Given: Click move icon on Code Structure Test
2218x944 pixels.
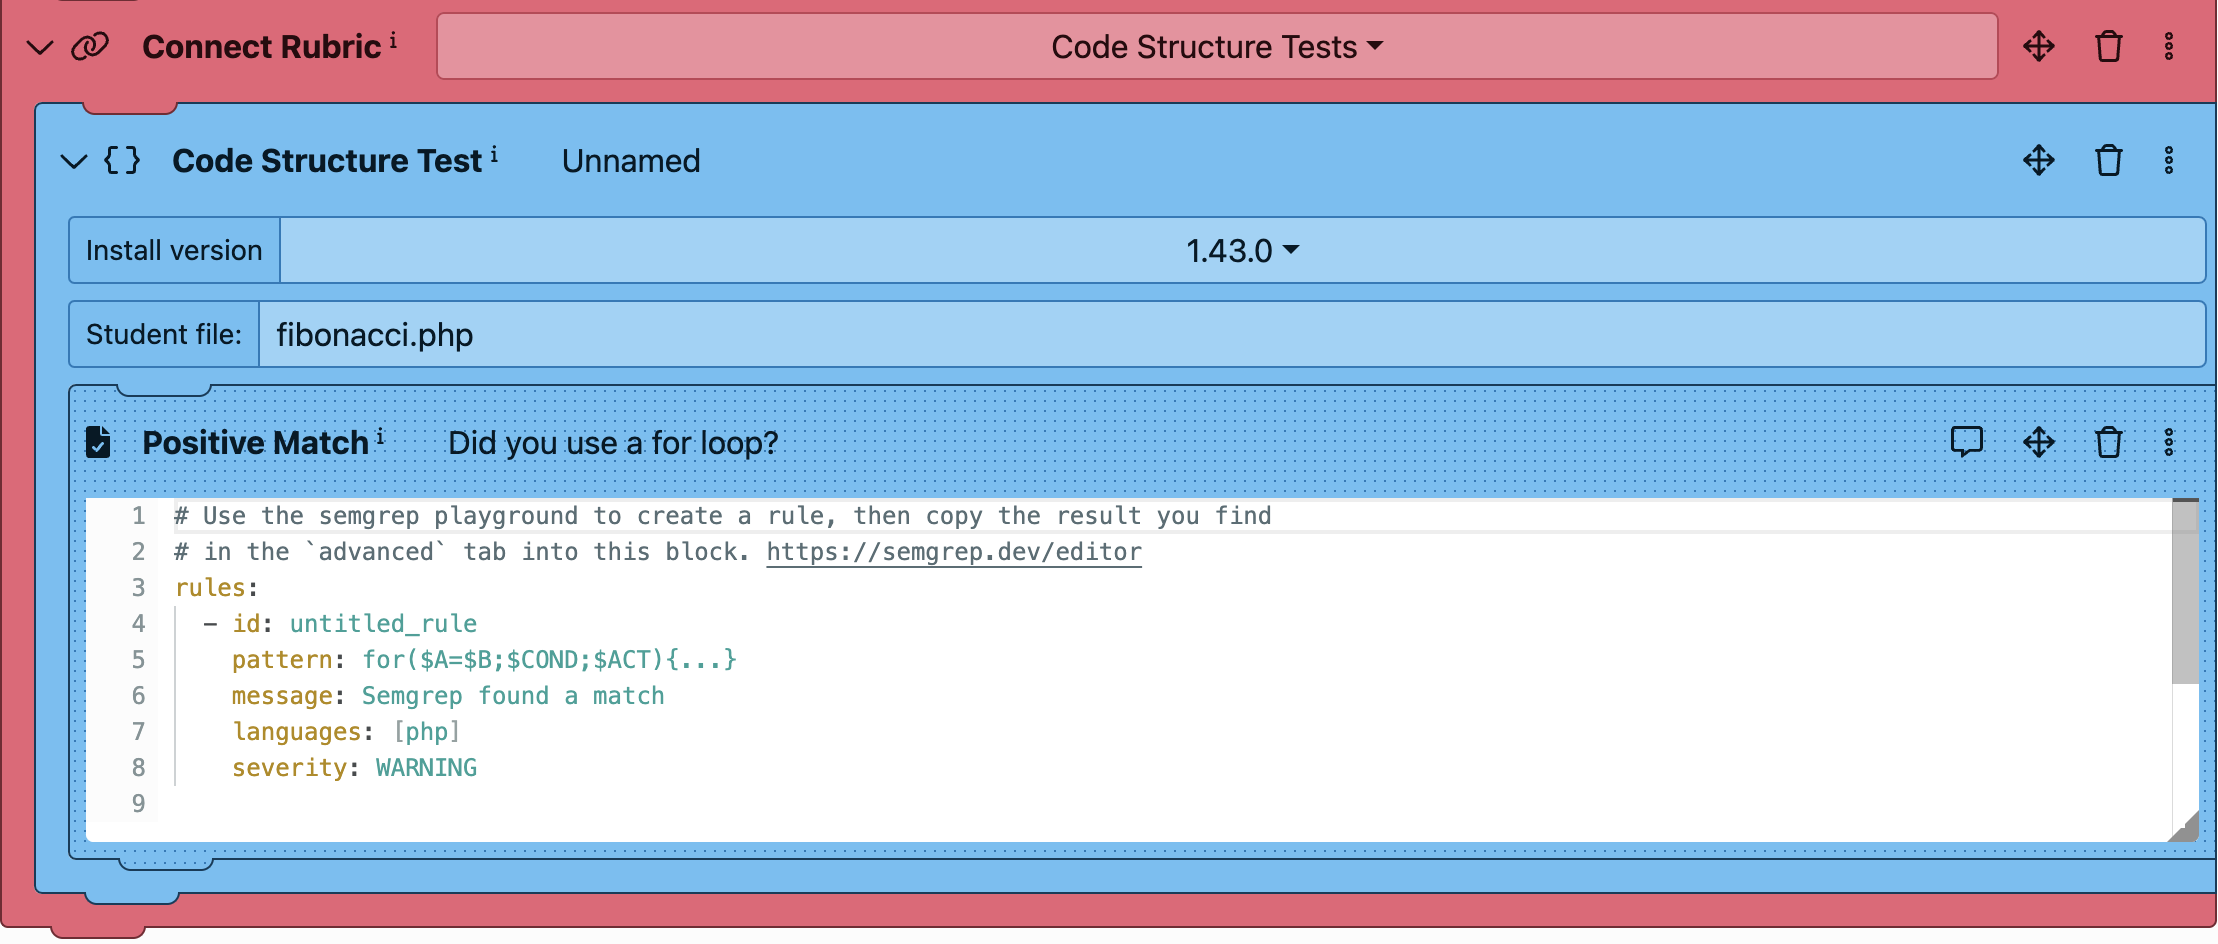Looking at the screenshot, I should pos(2038,161).
